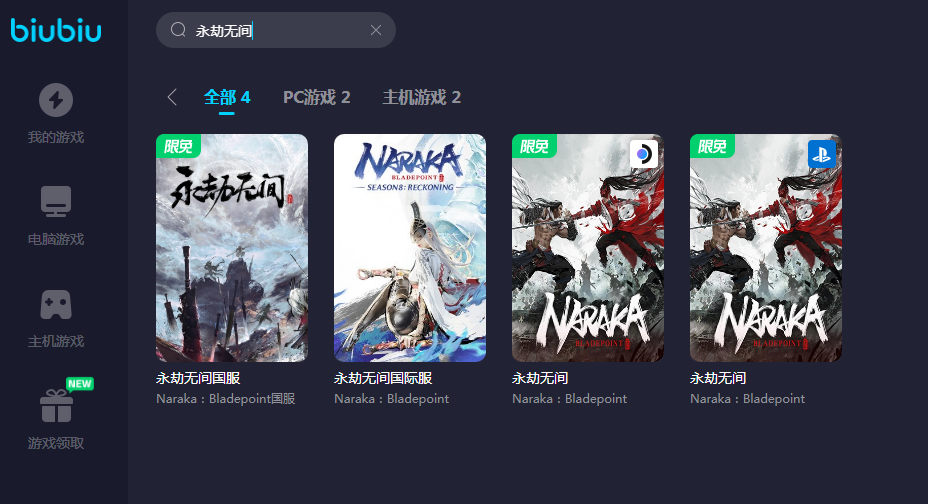The width and height of the screenshot is (928, 504).
Task: Open PC games monitor icon
Action: point(56,201)
